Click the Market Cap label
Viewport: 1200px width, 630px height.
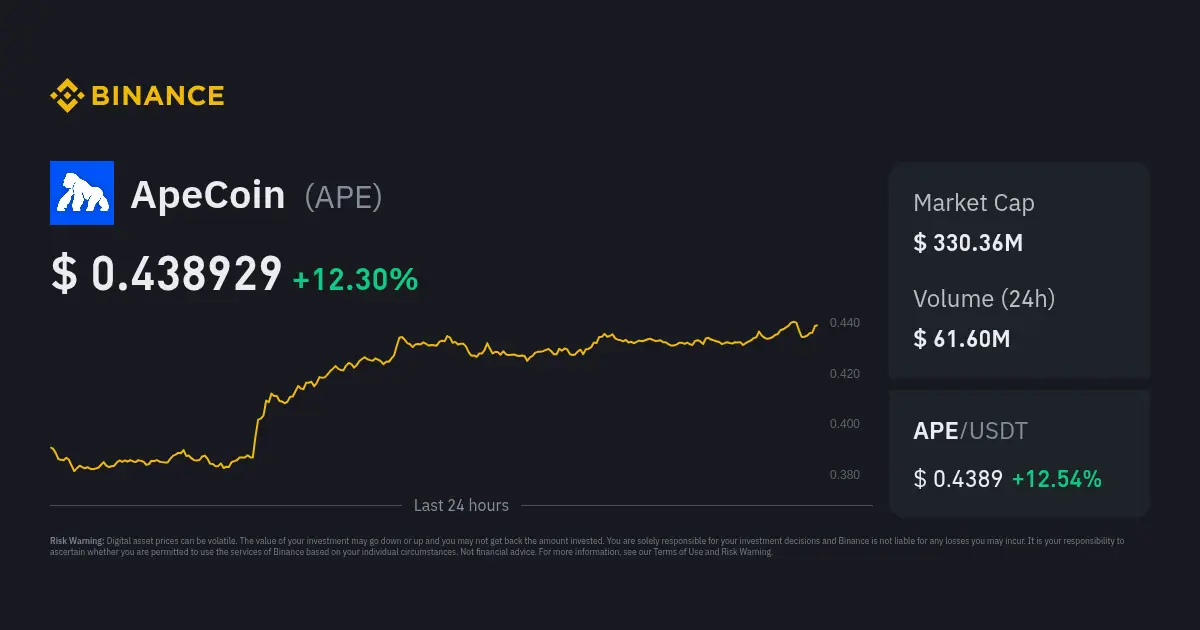click(973, 203)
